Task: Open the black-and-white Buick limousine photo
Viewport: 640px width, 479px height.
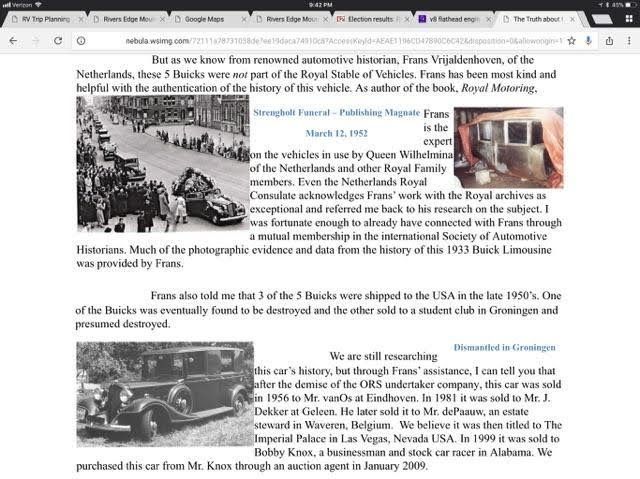Action: tap(165, 394)
